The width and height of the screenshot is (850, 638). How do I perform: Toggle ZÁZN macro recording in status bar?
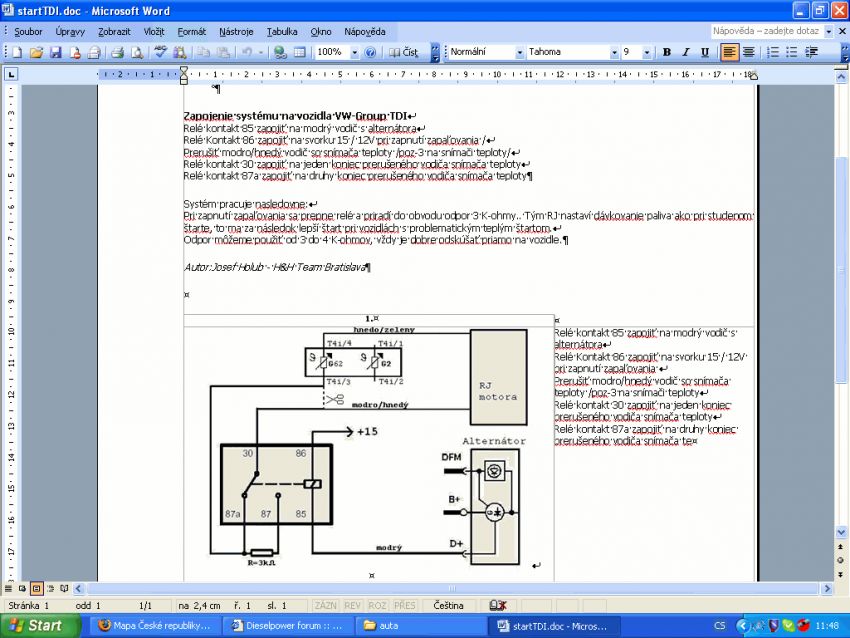click(x=325, y=605)
